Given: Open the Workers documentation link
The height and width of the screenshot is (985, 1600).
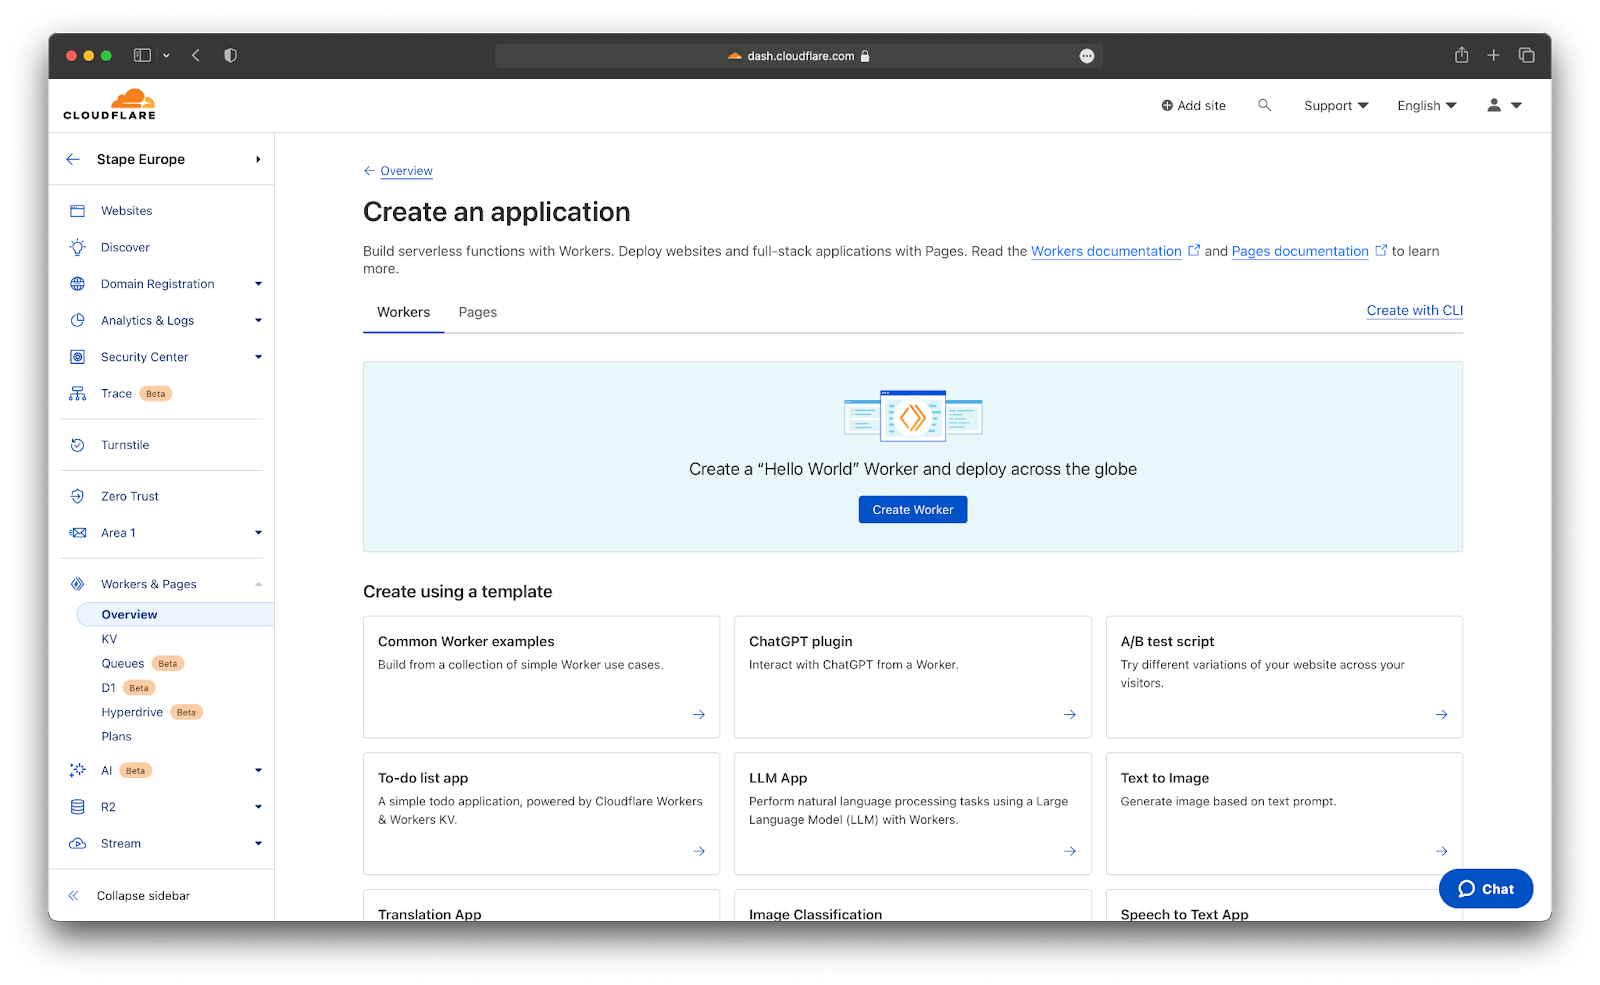Looking at the screenshot, I should point(1106,251).
